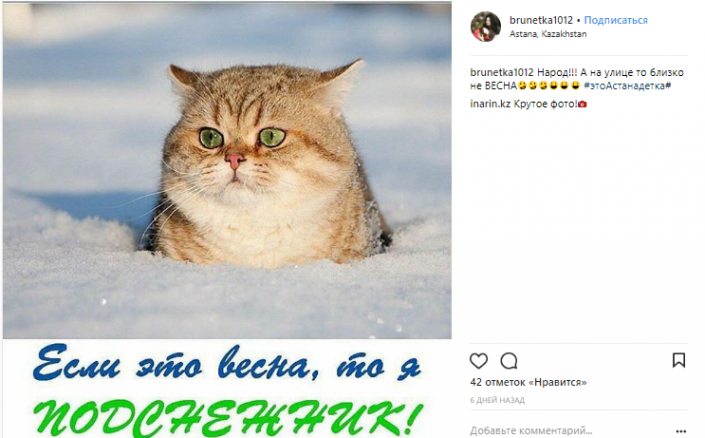Click the smiley emoji row after ВЕСНА
The image size is (705, 438).
tap(549, 85)
